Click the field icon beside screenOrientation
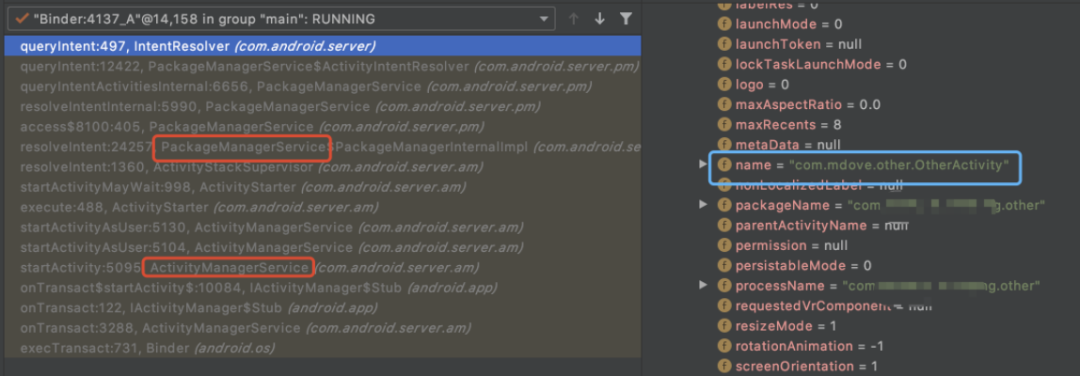The width and height of the screenshot is (1080, 376). click(724, 366)
